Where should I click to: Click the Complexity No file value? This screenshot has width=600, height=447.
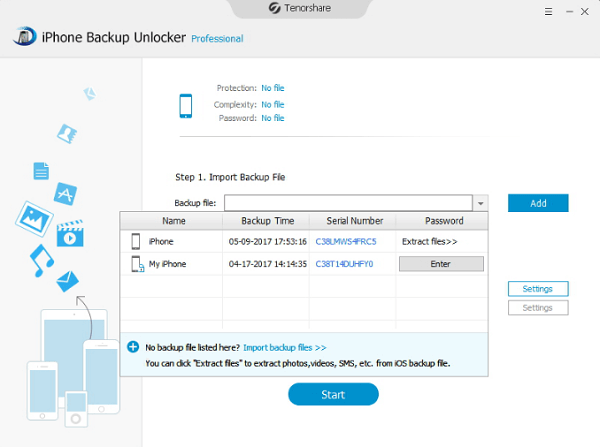tap(272, 104)
